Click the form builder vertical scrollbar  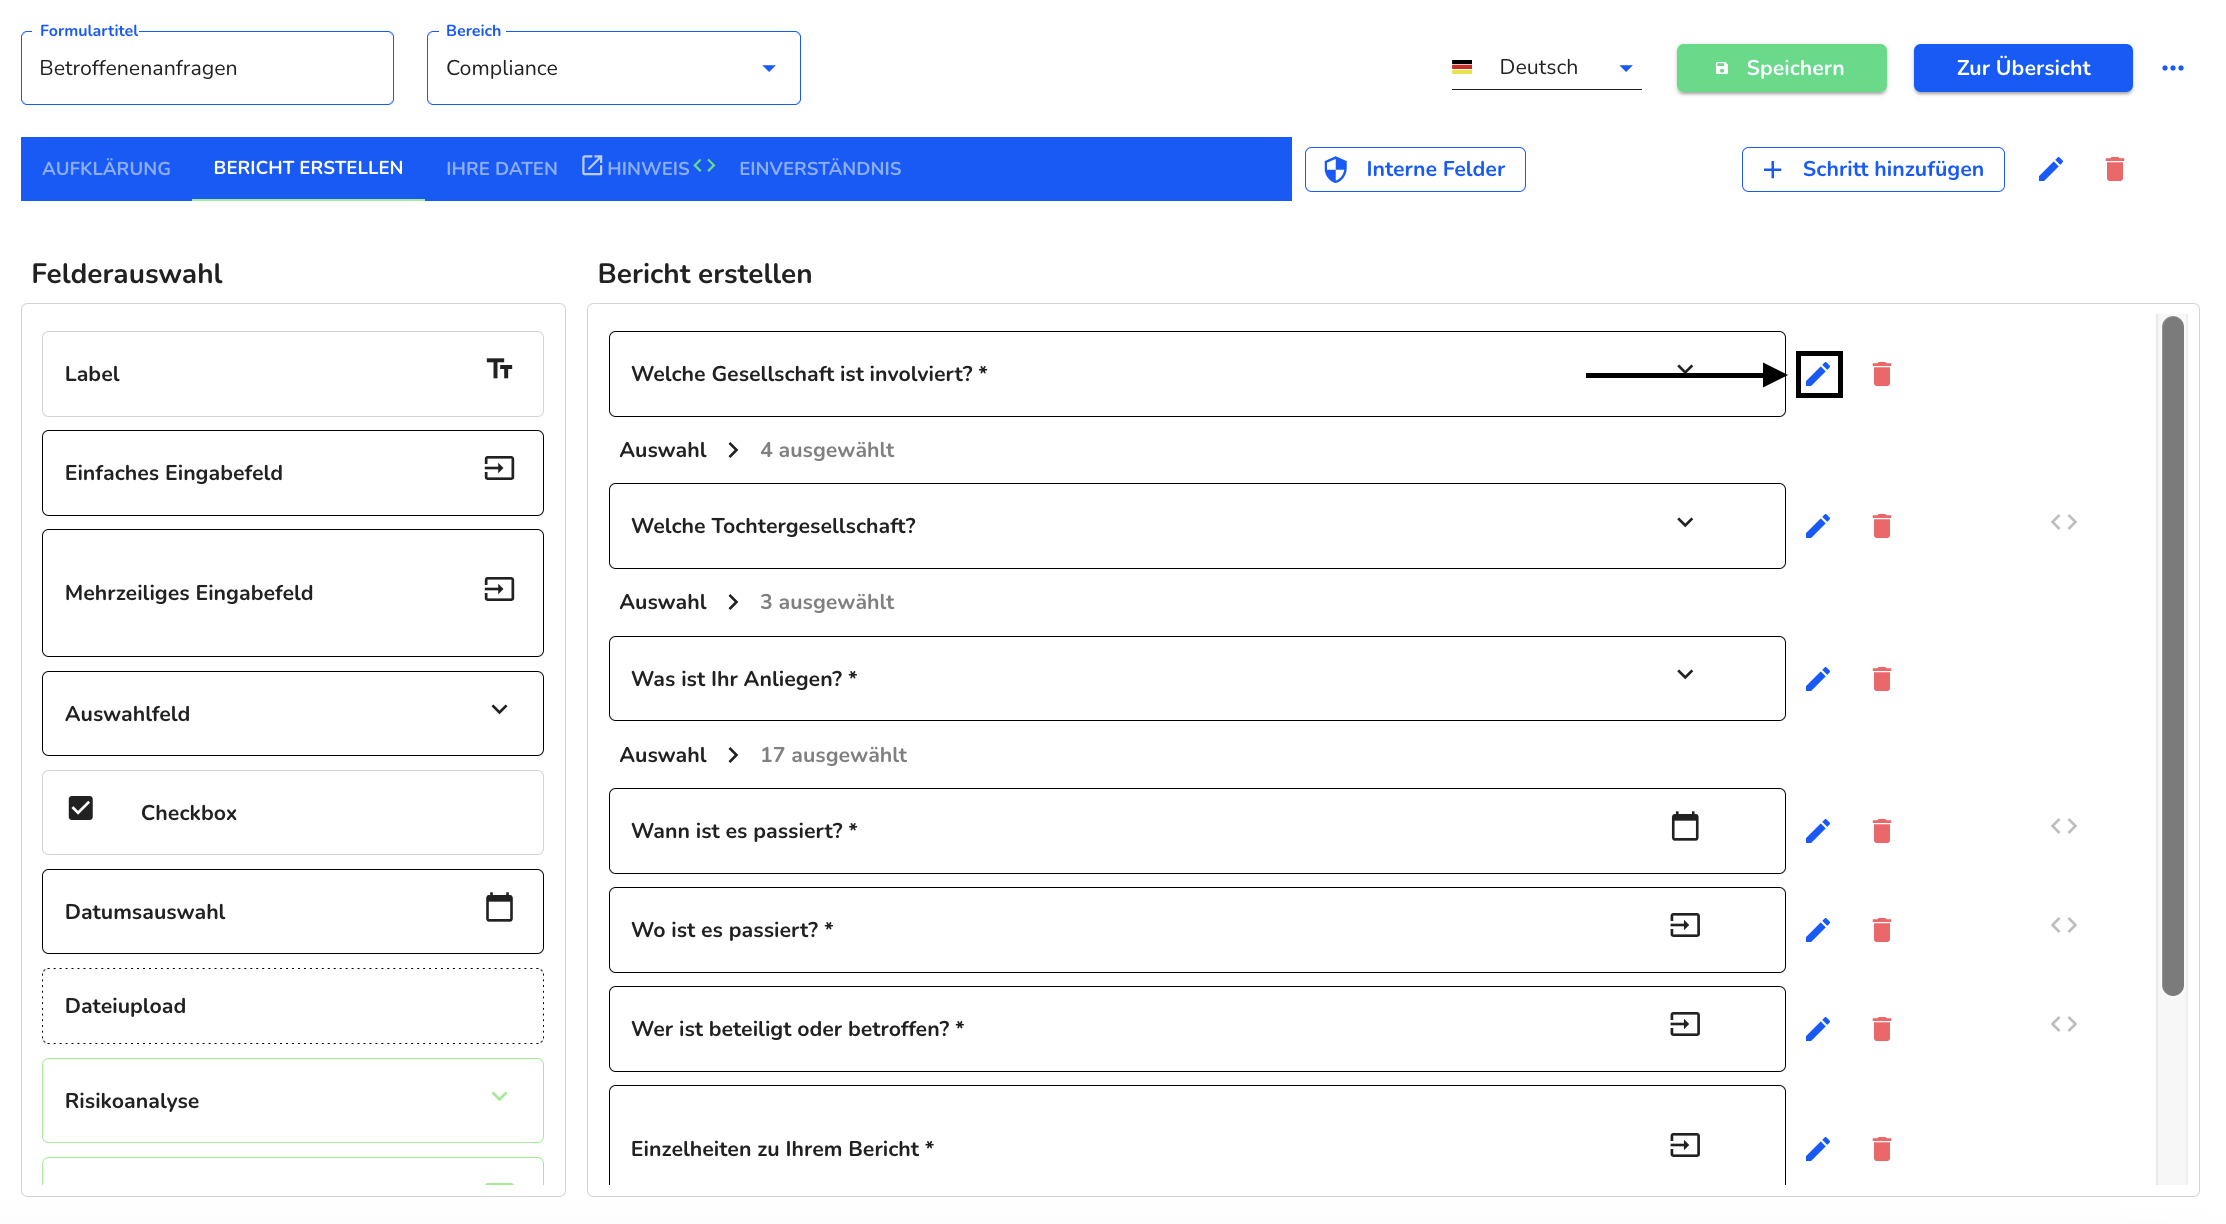(x=2172, y=655)
